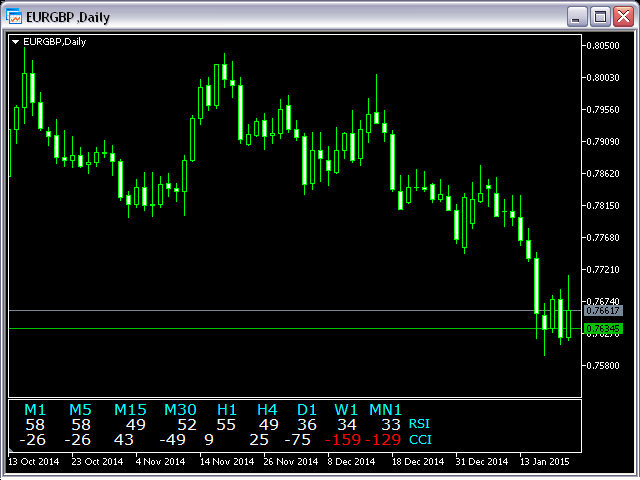Click red CCI value -129 under MN1

(383, 440)
